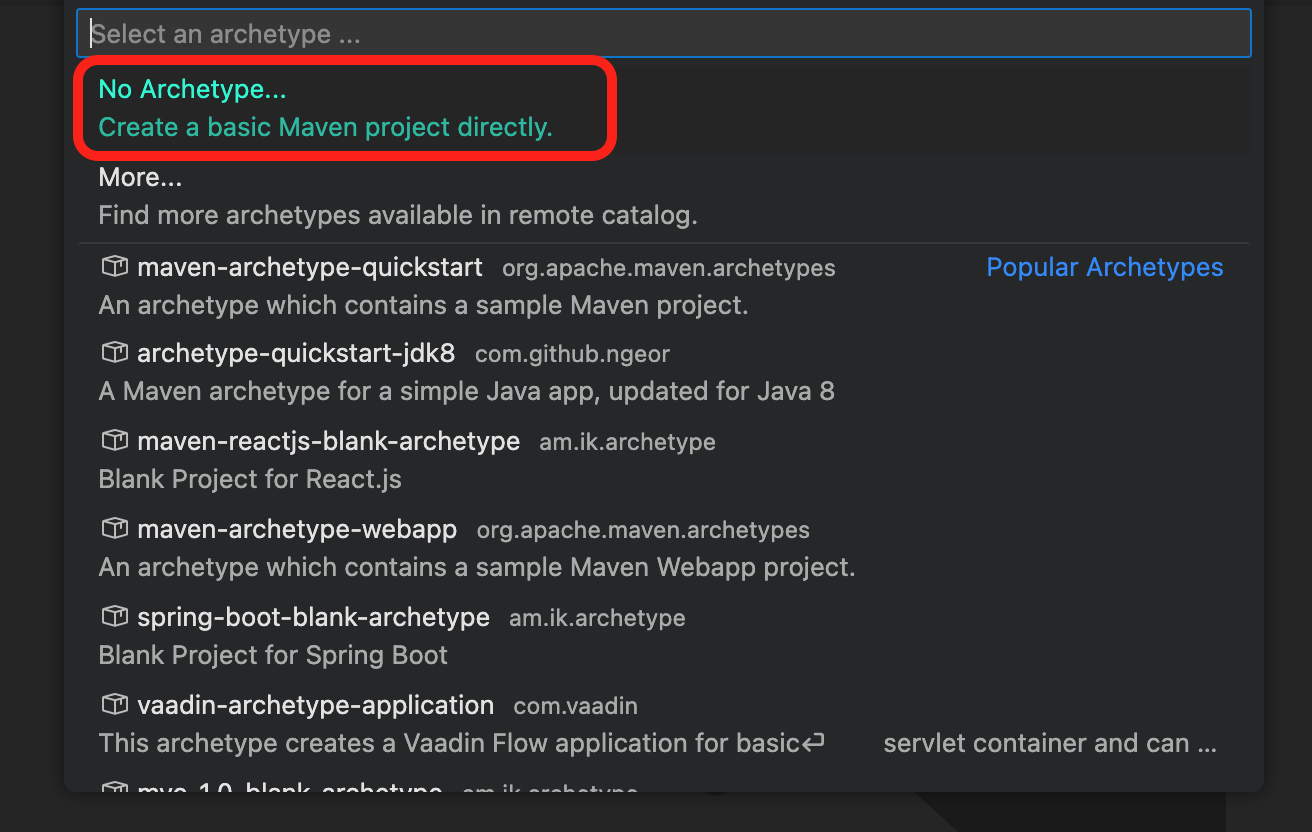Select the vaadin-archetype-application entry

click(316, 704)
